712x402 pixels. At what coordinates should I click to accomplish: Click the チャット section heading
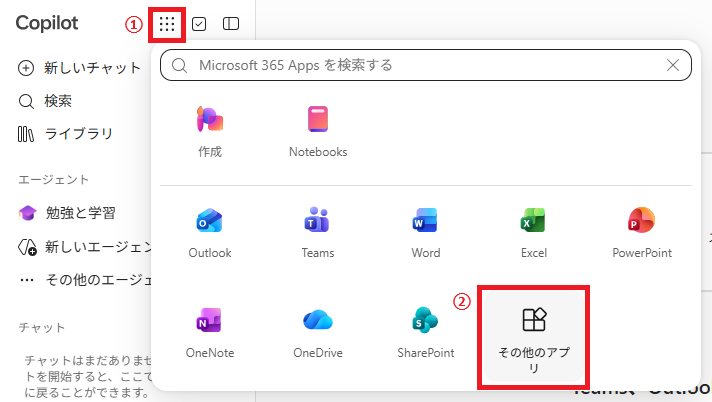tap(42, 328)
